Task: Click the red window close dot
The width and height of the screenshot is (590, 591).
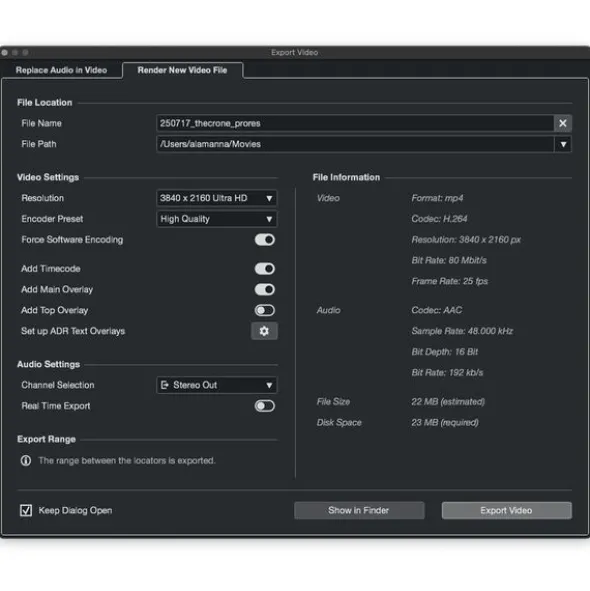Action: click(5, 52)
